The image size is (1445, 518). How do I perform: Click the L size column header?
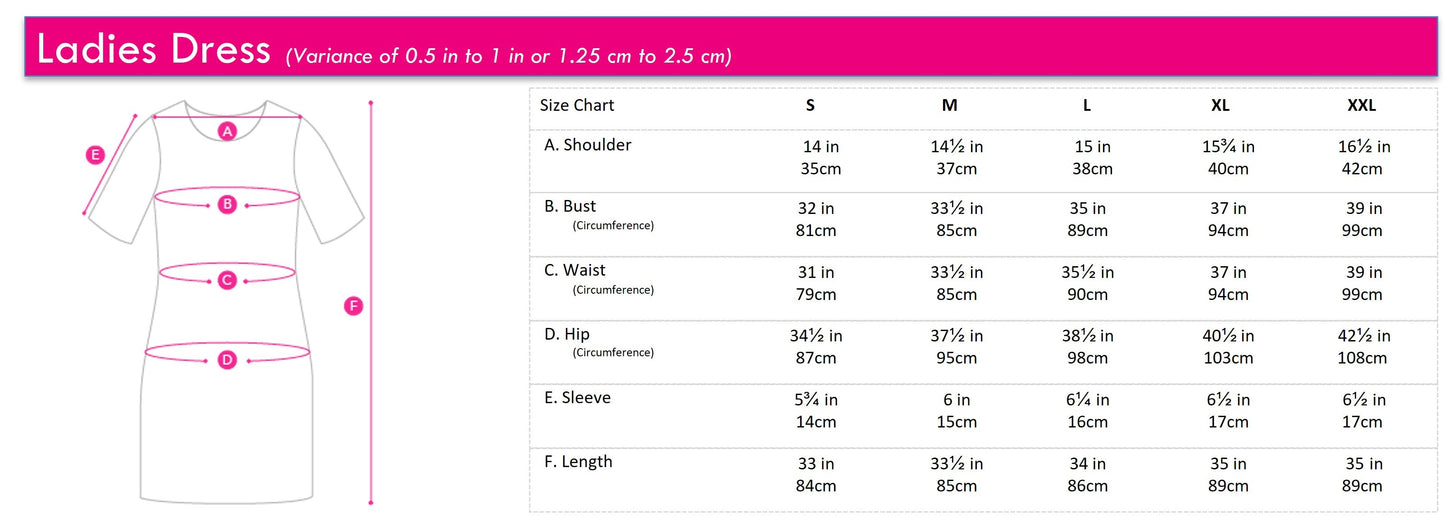(1087, 106)
